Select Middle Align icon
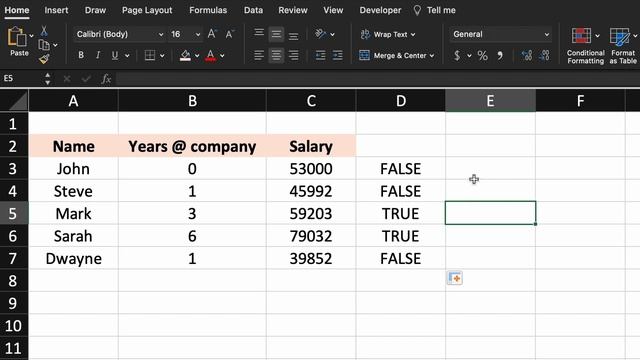 [276, 34]
